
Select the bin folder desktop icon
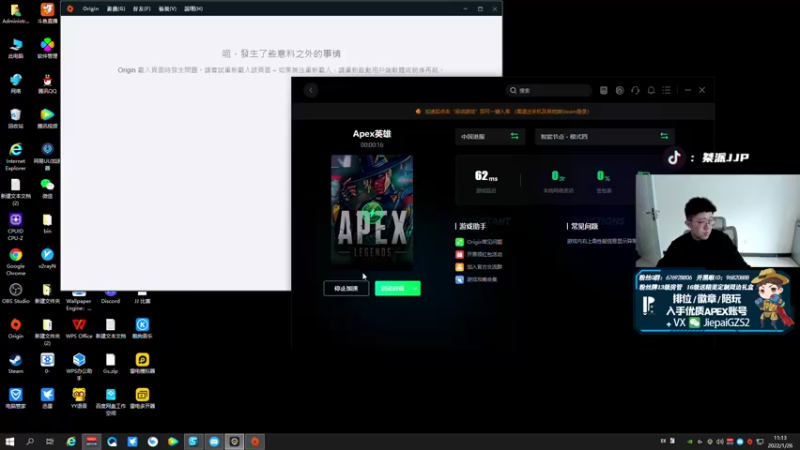pos(47,223)
